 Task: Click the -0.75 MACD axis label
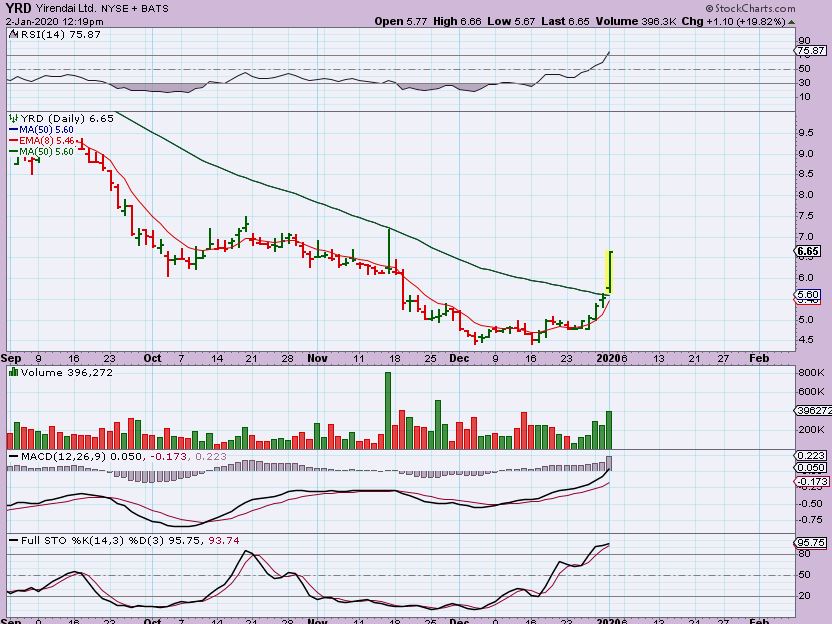811,519
